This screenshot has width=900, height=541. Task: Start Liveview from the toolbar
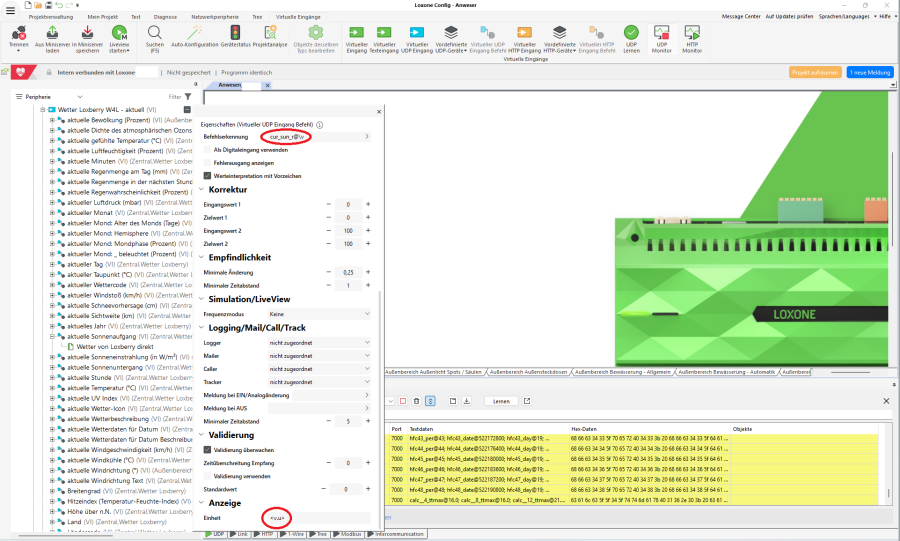coord(119,33)
